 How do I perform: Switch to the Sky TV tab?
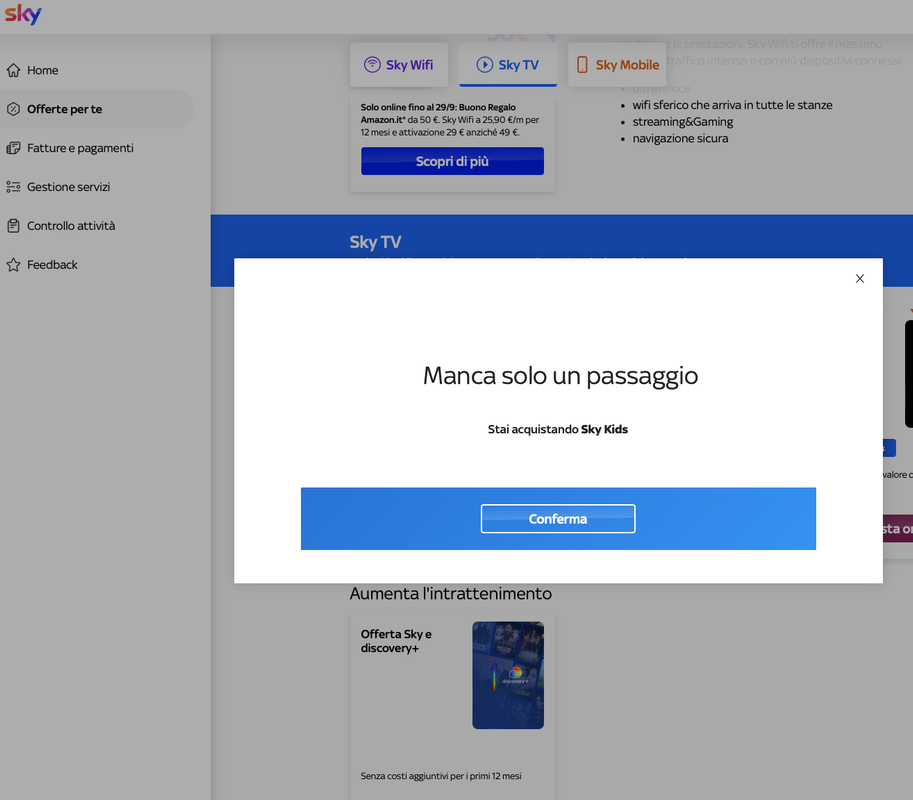(x=508, y=65)
